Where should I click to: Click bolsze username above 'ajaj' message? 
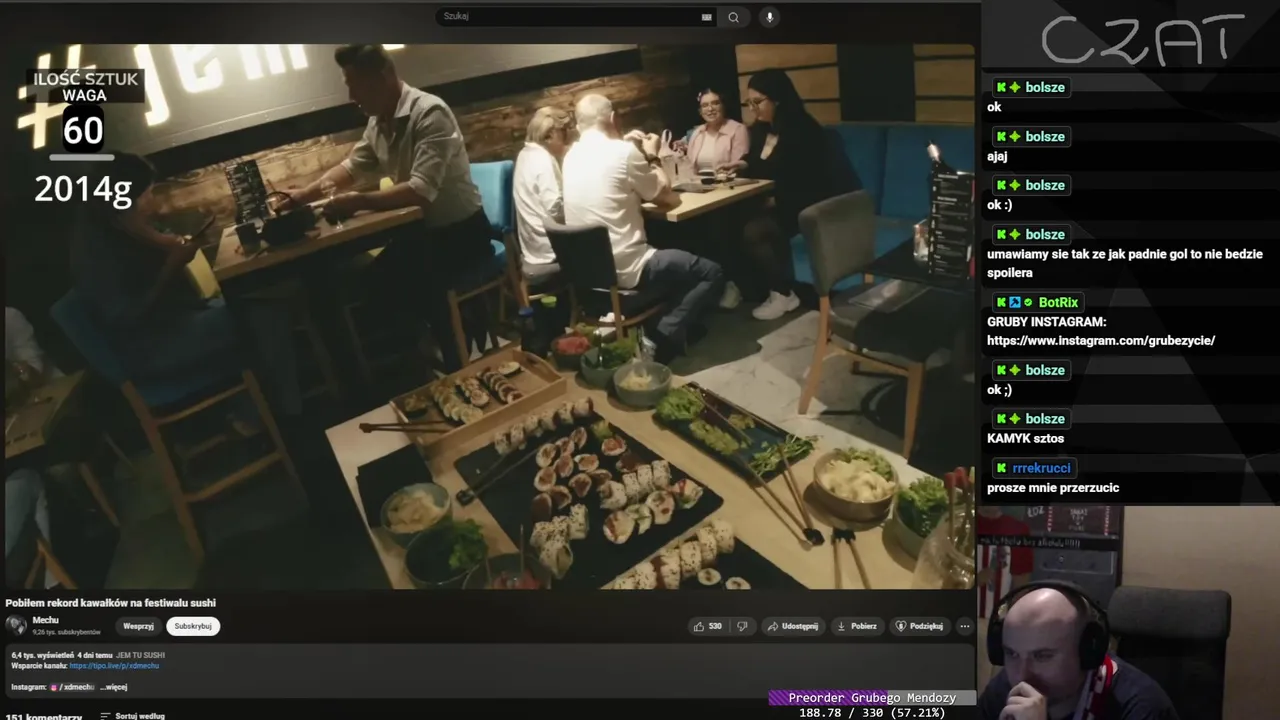[1045, 136]
